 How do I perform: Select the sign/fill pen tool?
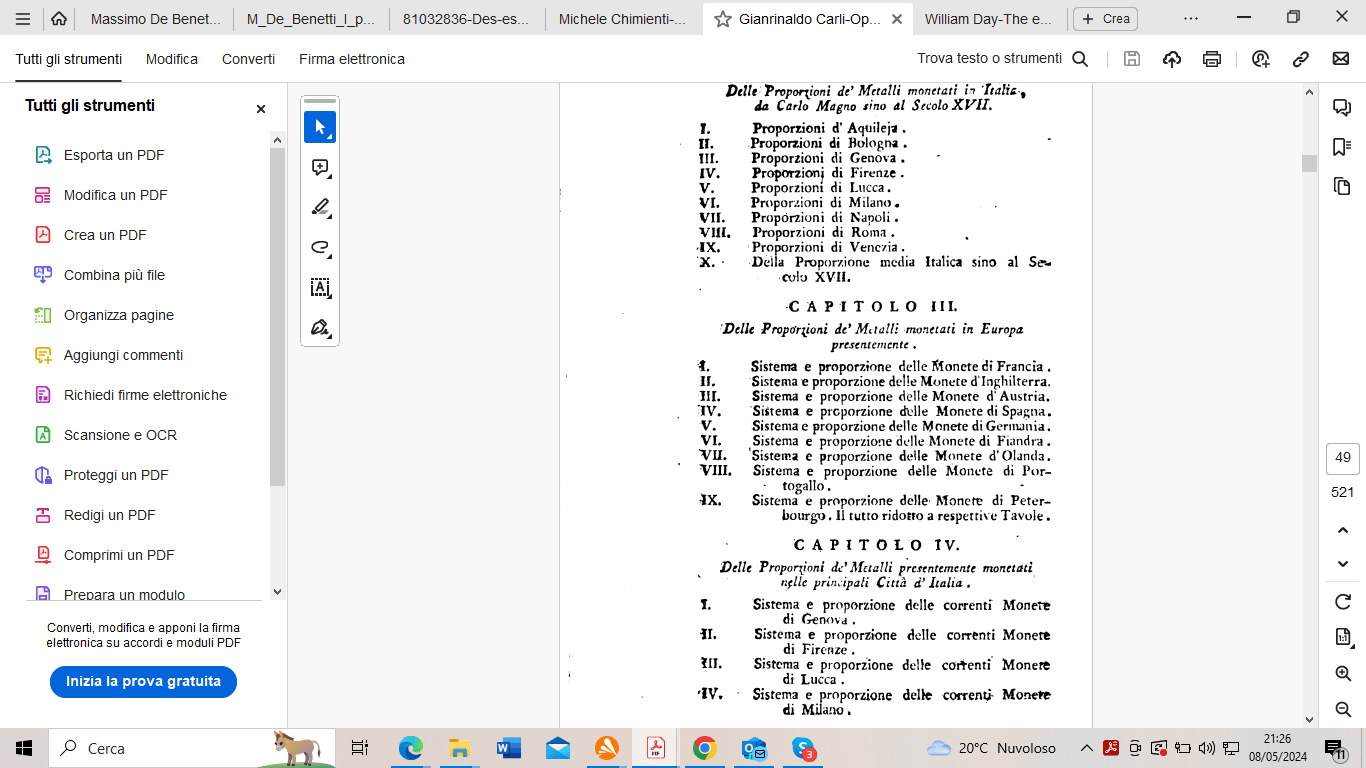pyautogui.click(x=320, y=327)
